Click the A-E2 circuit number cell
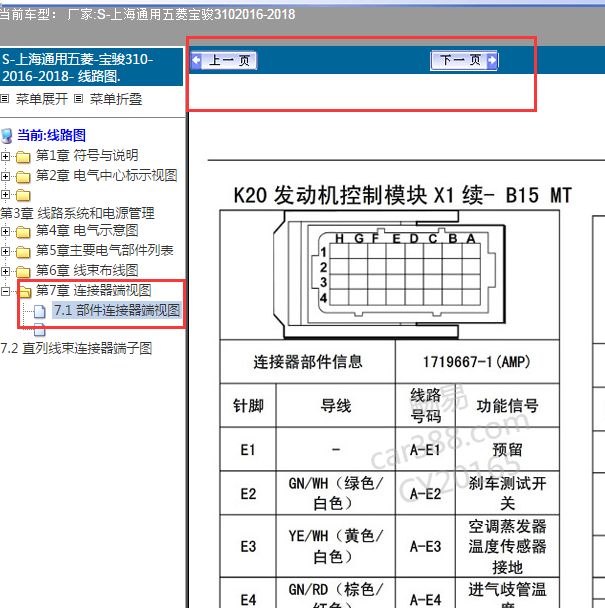Screen dimensions: 605x608 425,494
